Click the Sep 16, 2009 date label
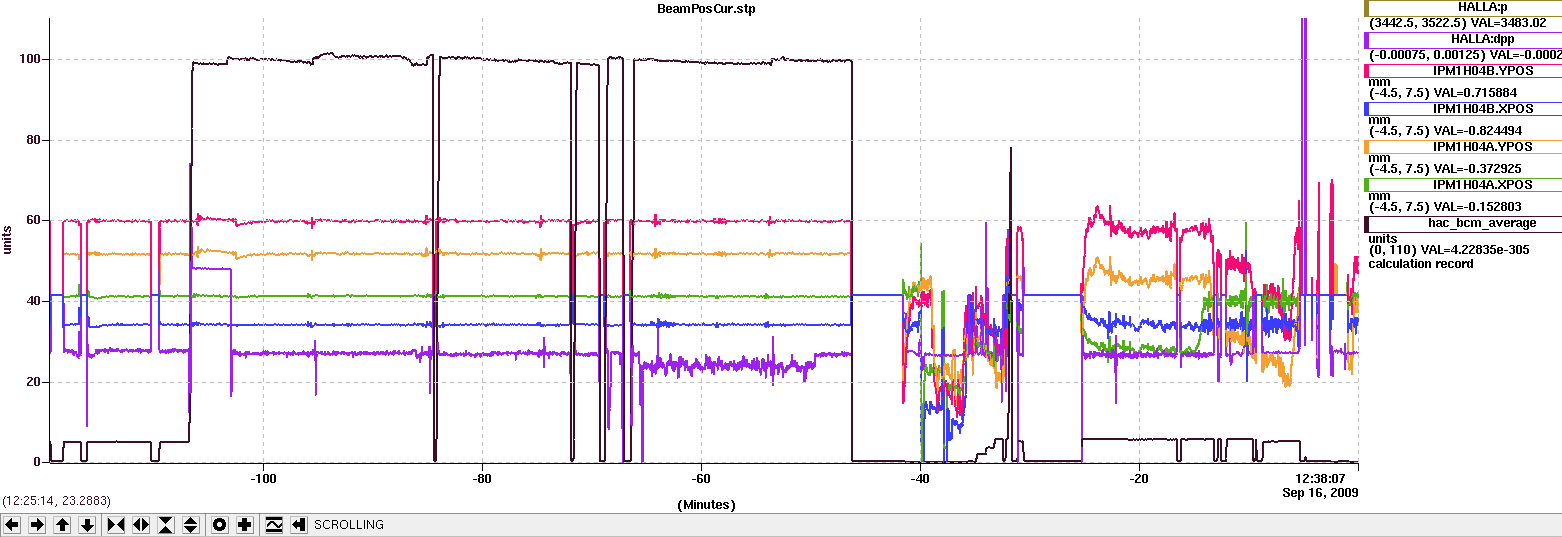Screen dimensions: 1562x537 click(1320, 492)
